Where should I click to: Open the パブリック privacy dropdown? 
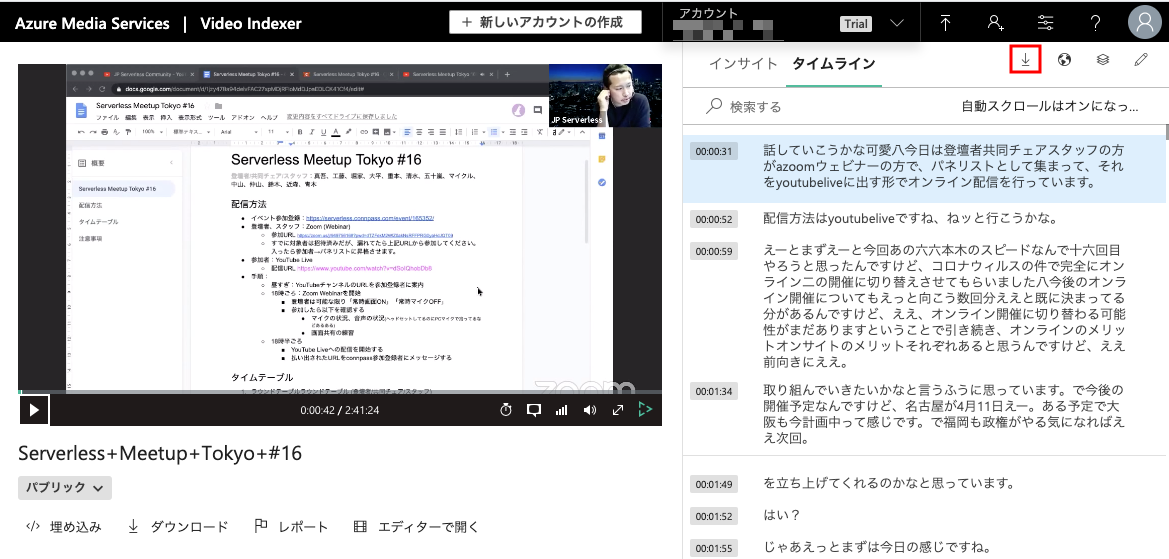[x=65, y=487]
